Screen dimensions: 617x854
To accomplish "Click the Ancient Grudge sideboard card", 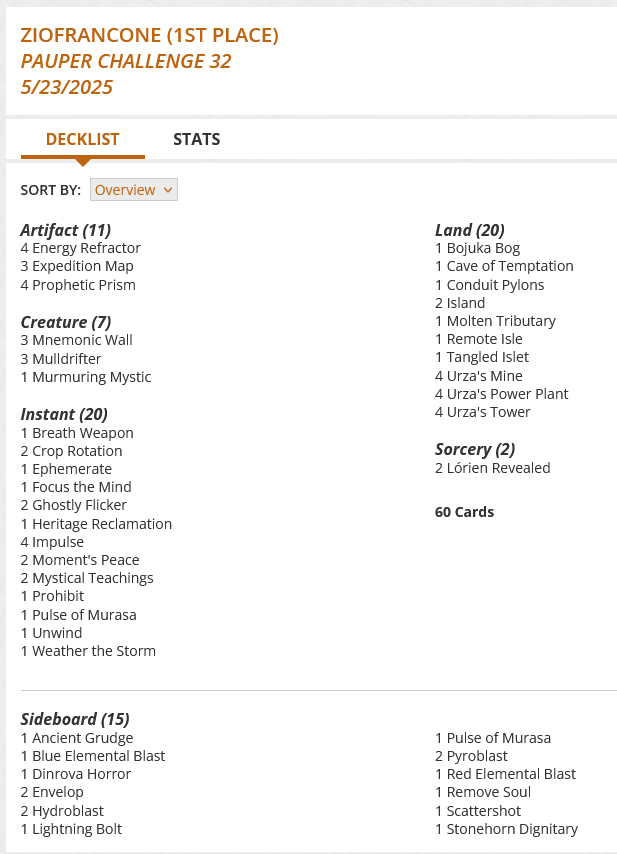I will [82, 738].
